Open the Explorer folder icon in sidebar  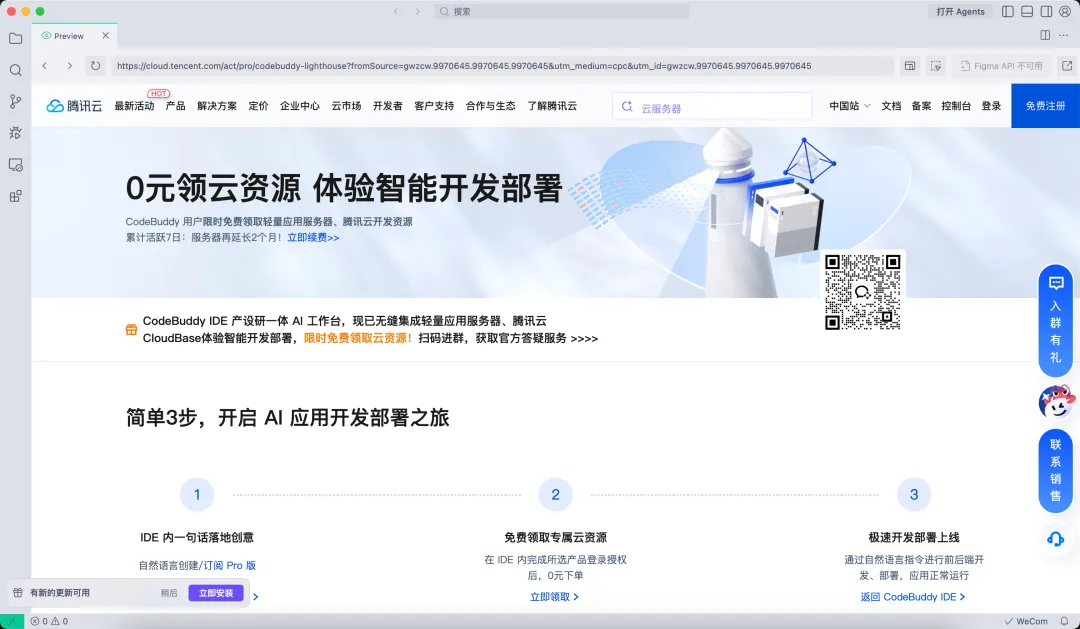tap(15, 39)
